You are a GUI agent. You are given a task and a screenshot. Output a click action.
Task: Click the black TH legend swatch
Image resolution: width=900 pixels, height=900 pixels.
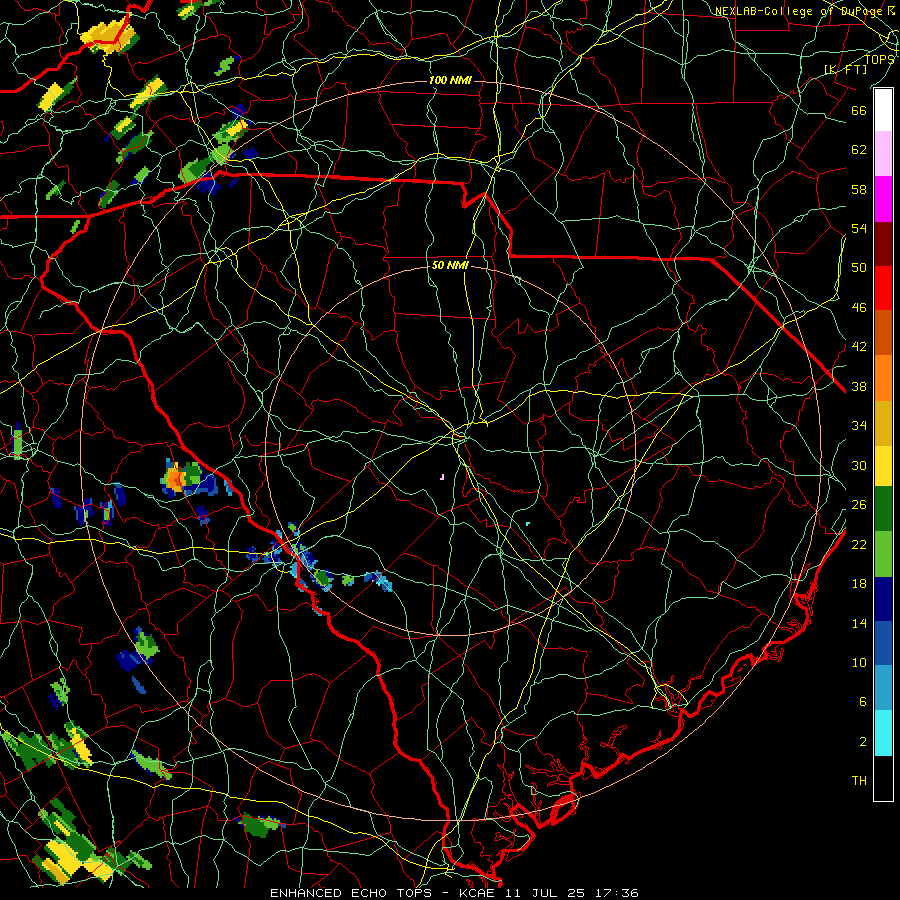(883, 778)
